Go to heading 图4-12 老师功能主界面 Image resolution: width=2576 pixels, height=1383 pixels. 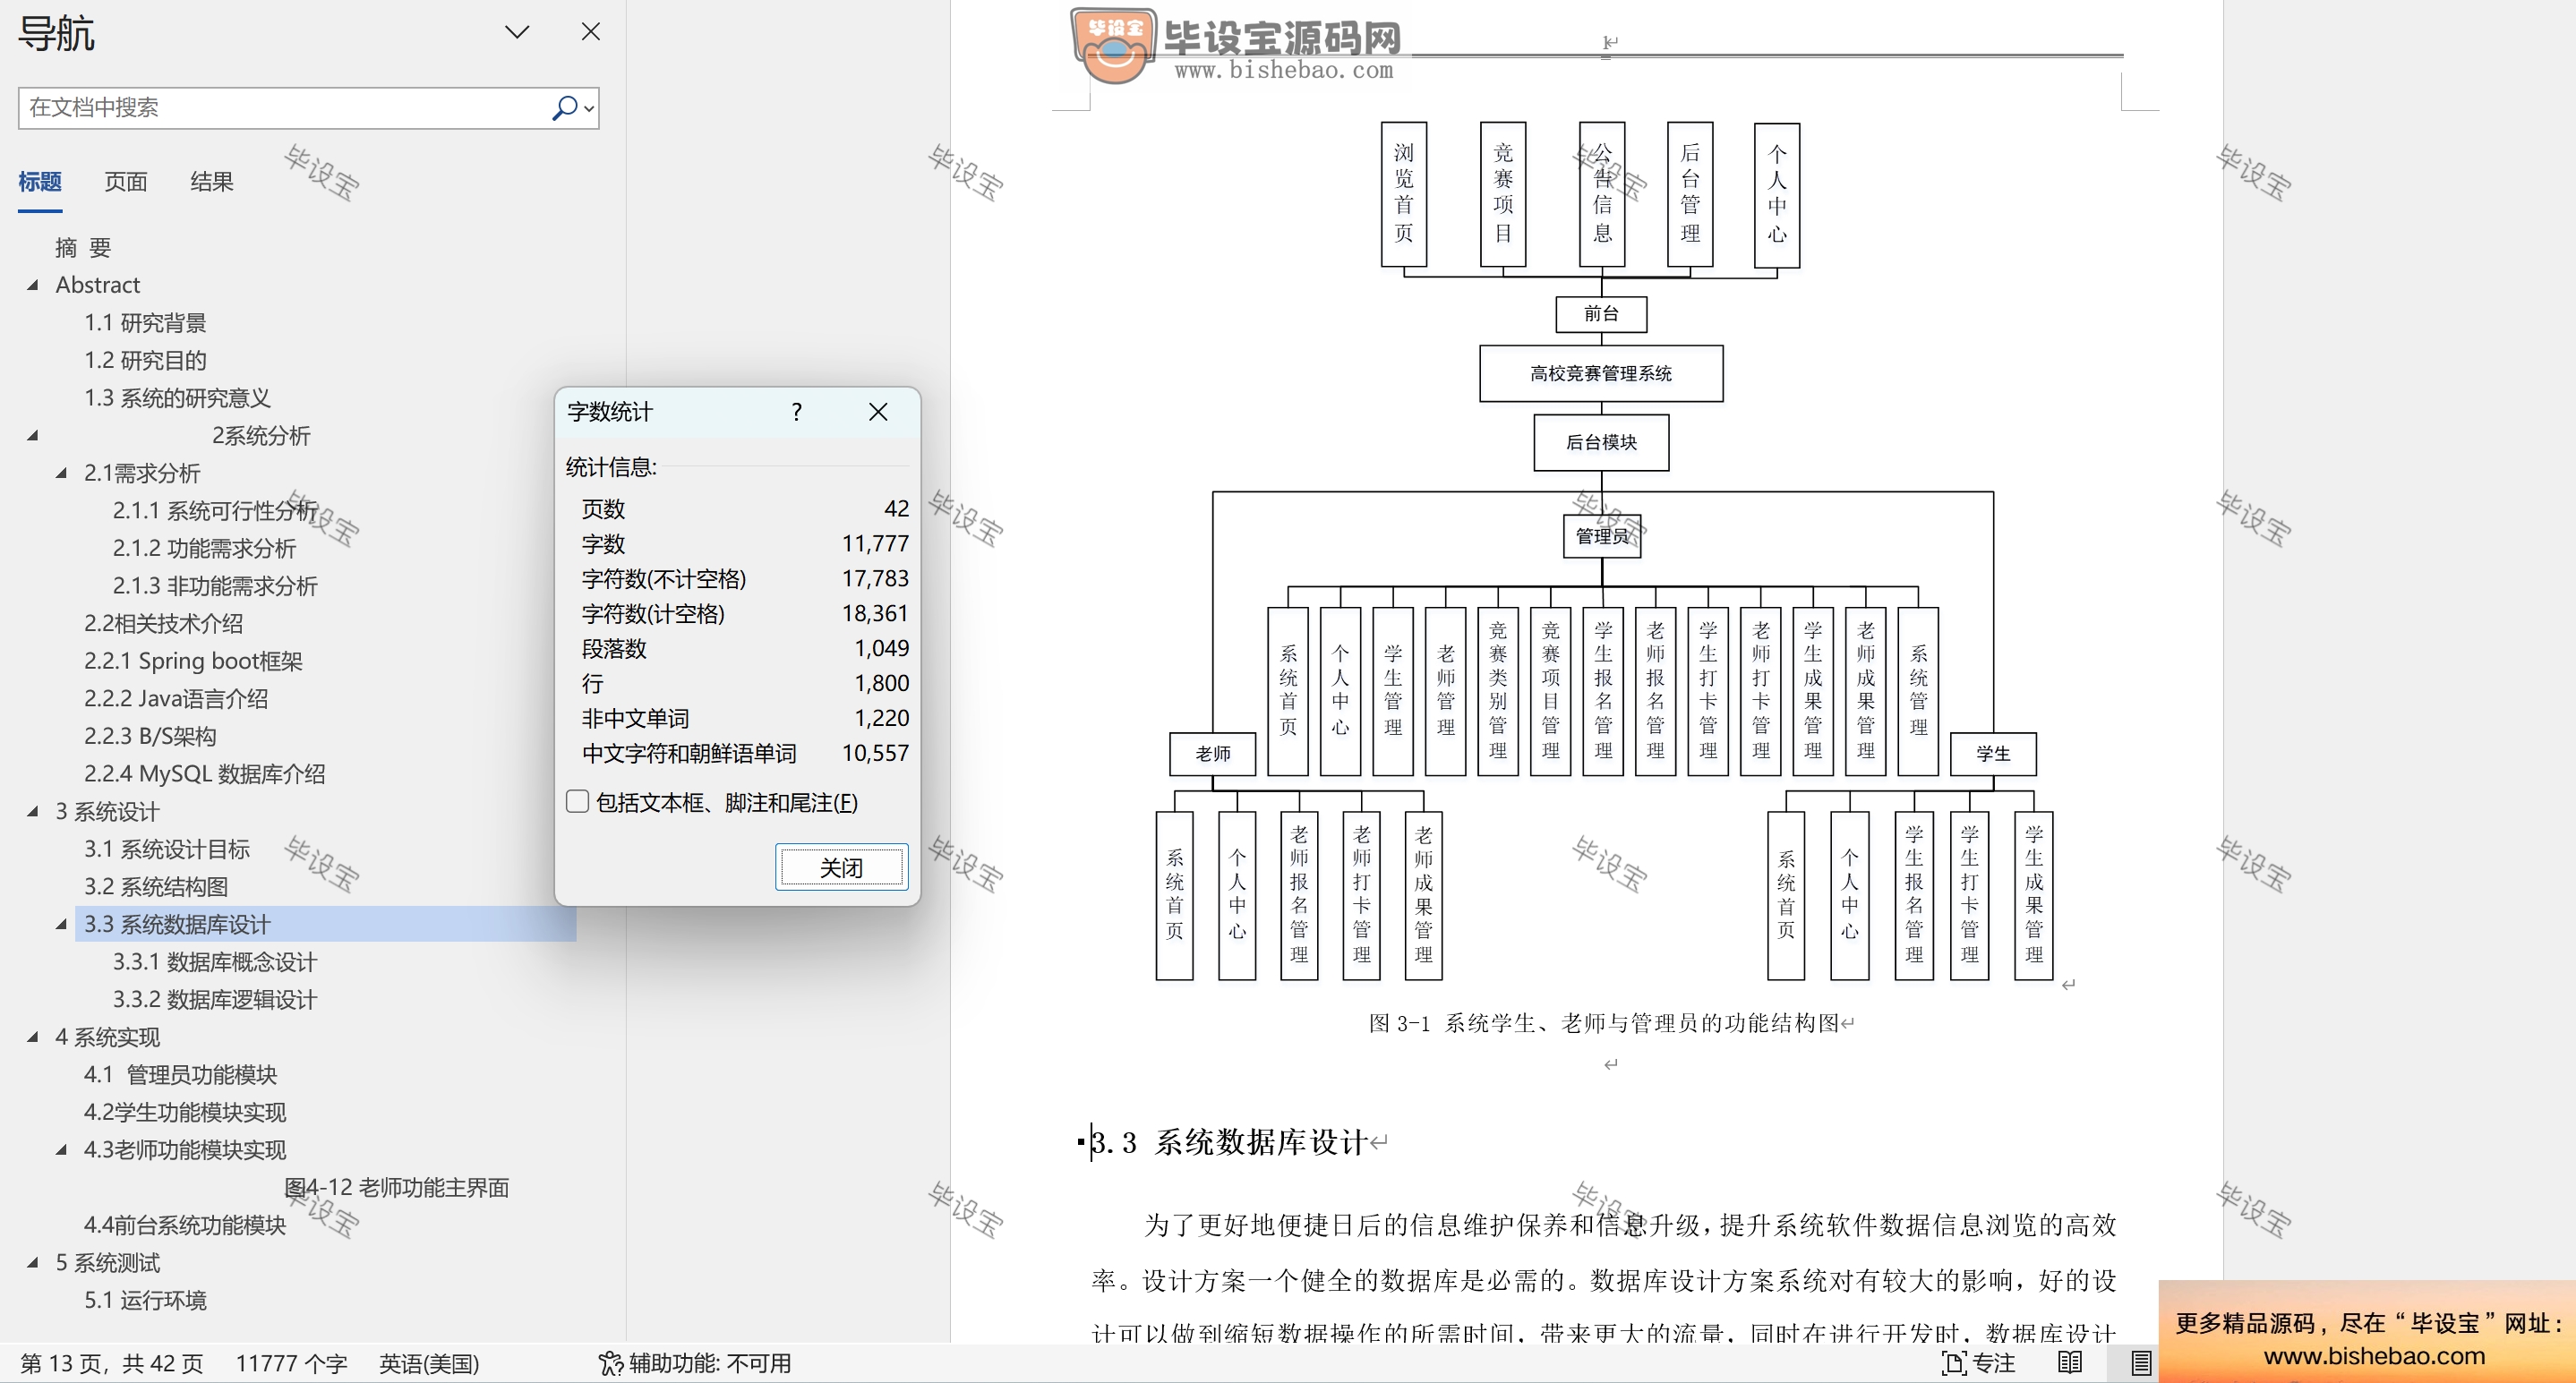click(x=397, y=1187)
